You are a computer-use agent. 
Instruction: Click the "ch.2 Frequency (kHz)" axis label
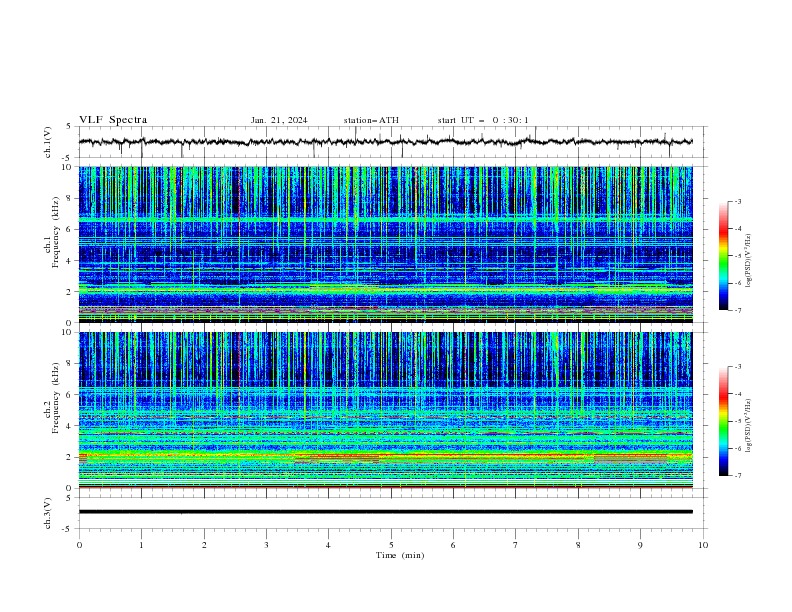(52, 398)
